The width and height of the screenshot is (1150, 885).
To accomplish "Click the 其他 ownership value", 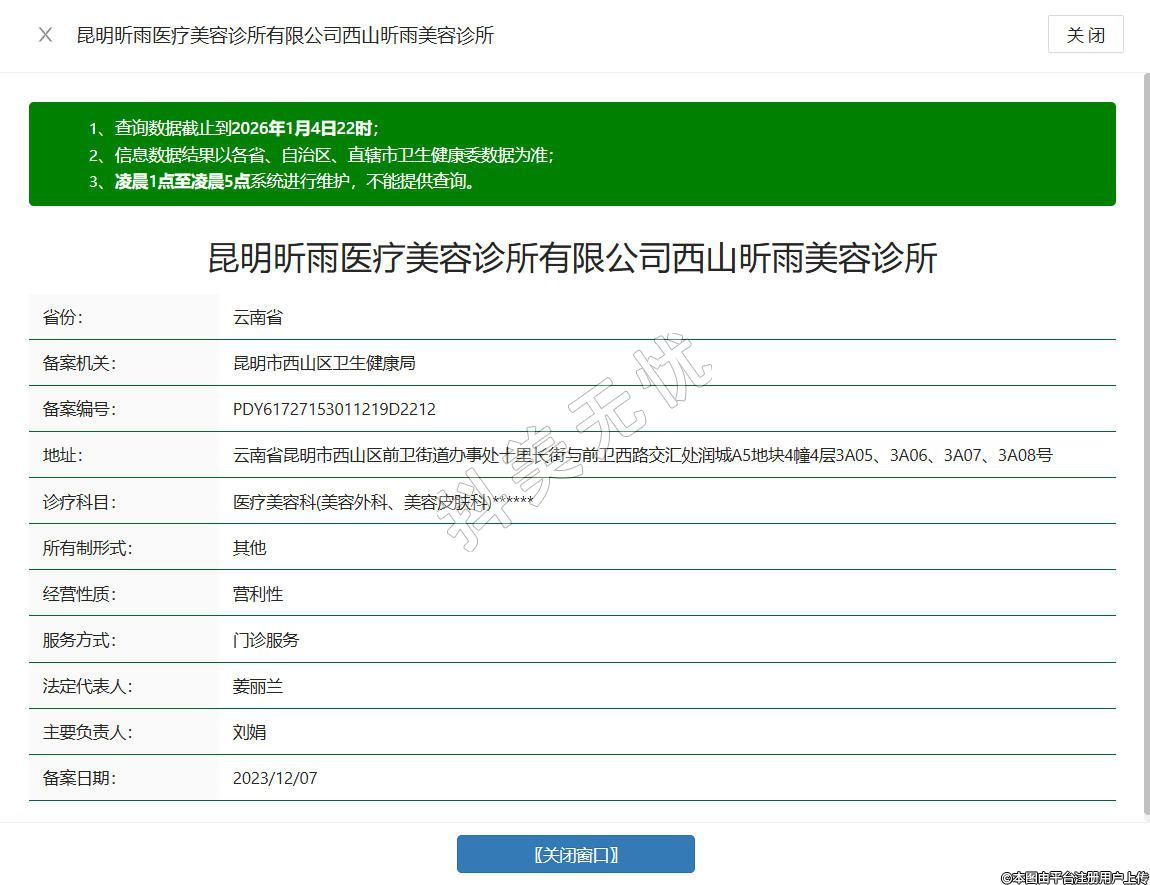I will 249,548.
